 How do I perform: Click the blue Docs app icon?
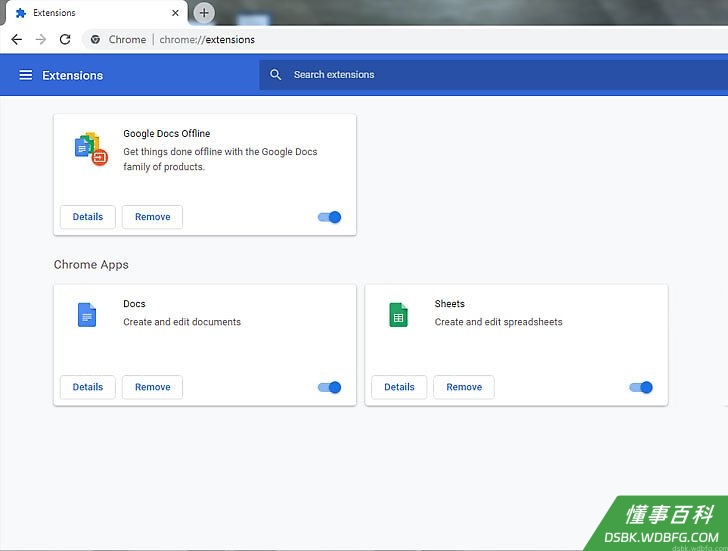pos(87,315)
